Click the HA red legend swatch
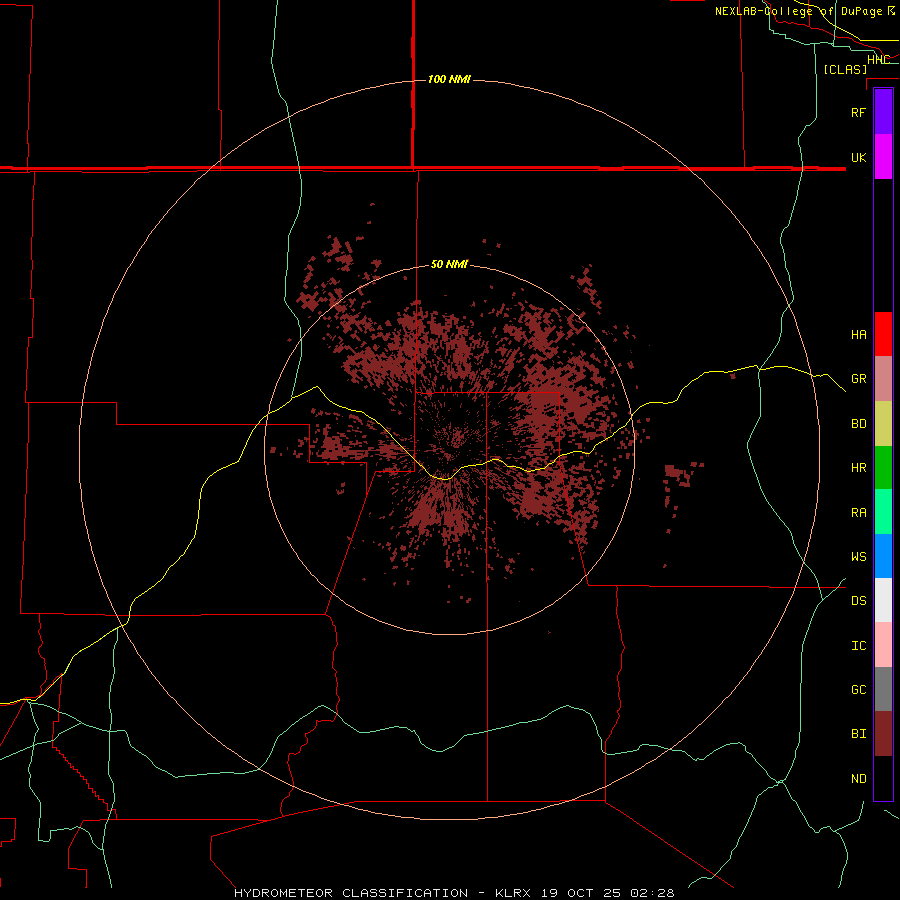900x900 pixels. click(x=883, y=334)
